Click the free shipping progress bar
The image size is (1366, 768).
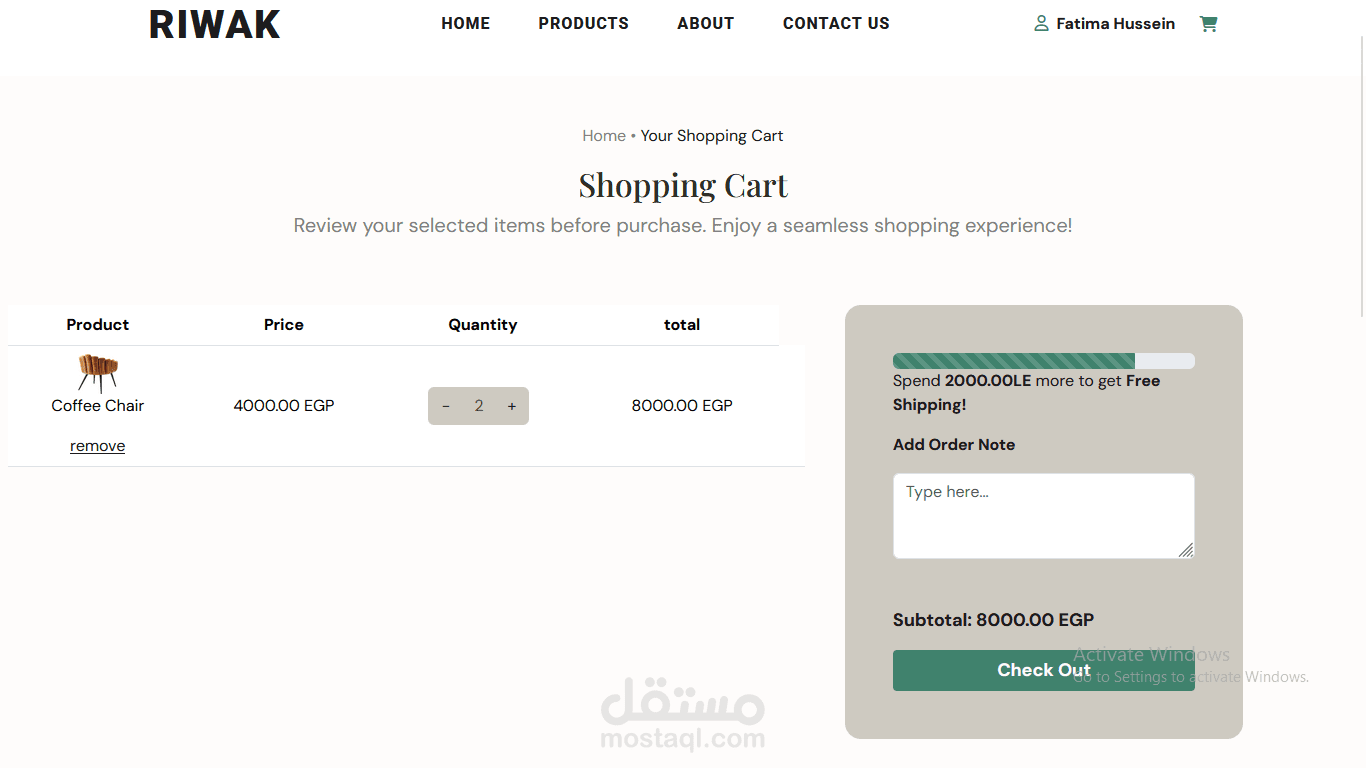[1043, 361]
